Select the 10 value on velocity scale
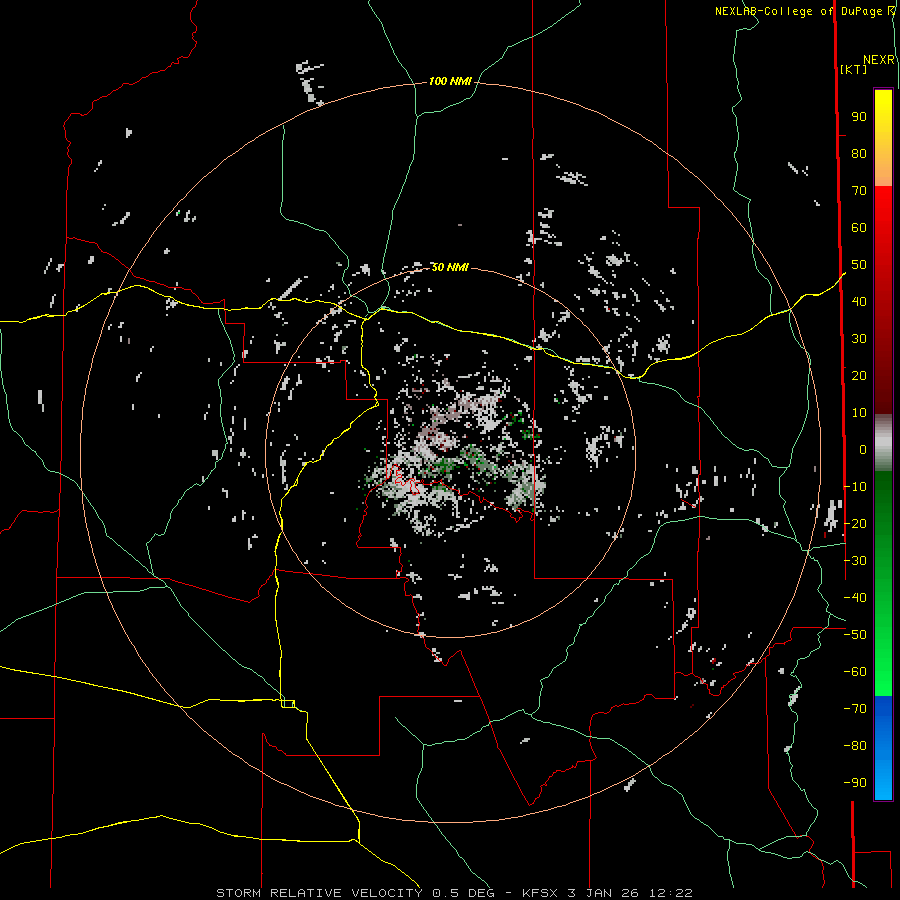This screenshot has height=900, width=900. coord(859,413)
